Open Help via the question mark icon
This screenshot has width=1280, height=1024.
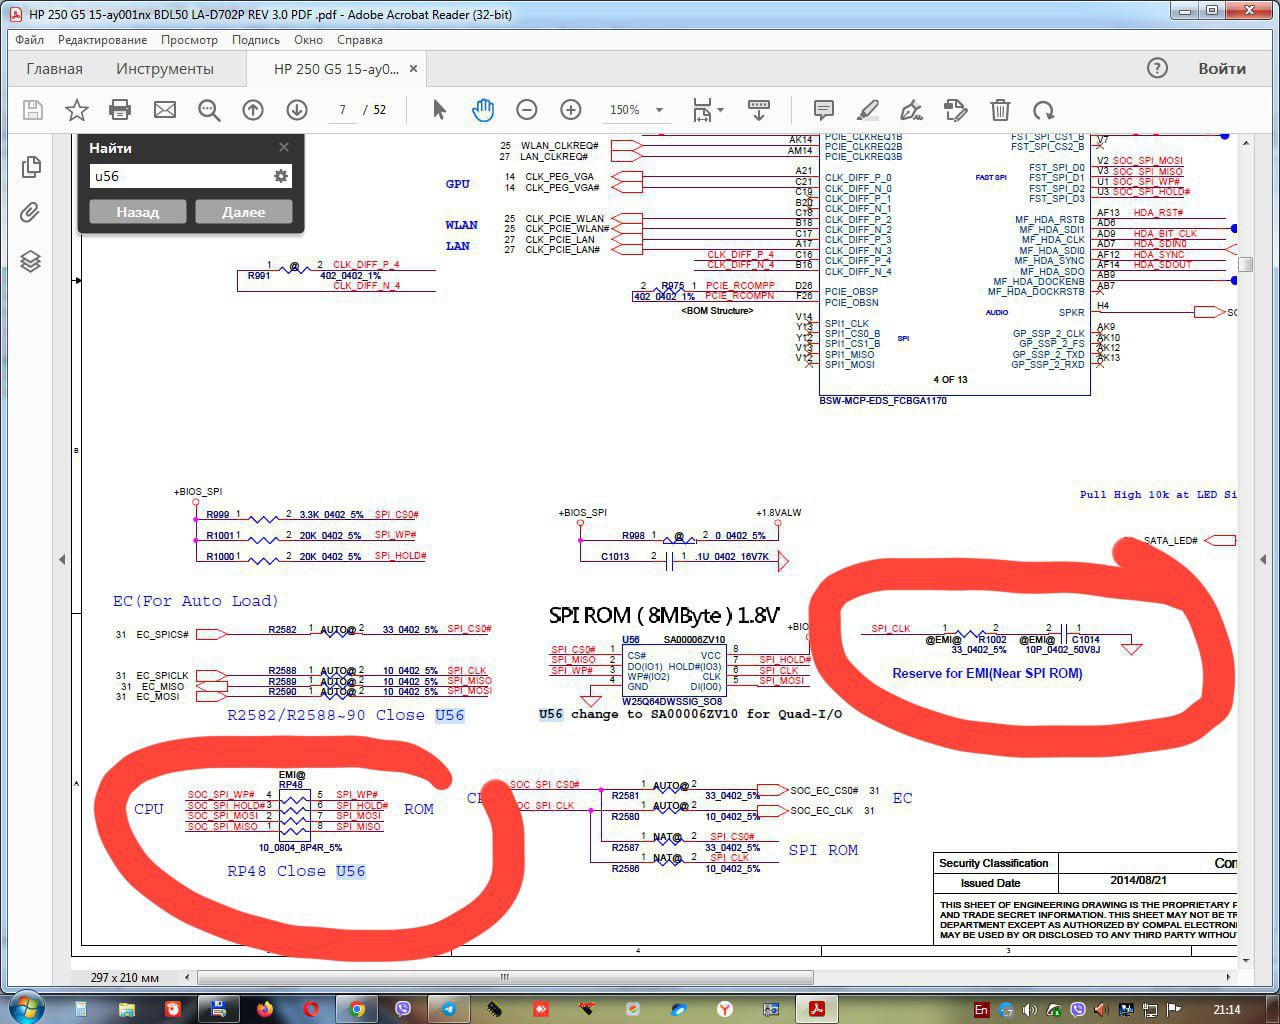tap(1157, 68)
